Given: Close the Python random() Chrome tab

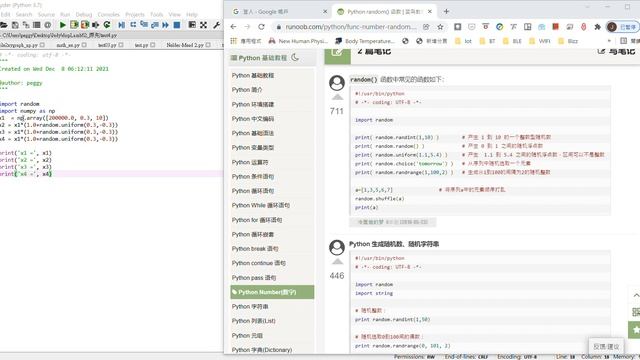Looking at the screenshot, I should click(x=430, y=12).
